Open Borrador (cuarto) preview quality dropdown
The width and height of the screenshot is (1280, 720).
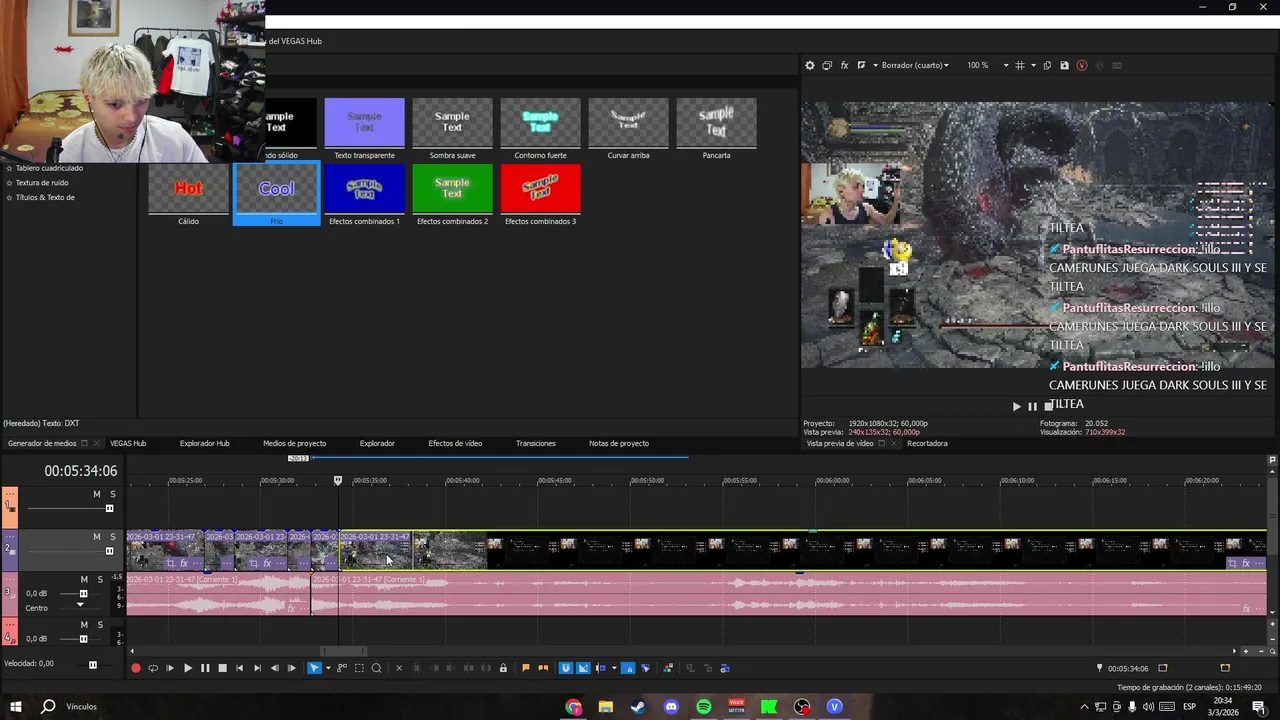point(914,65)
